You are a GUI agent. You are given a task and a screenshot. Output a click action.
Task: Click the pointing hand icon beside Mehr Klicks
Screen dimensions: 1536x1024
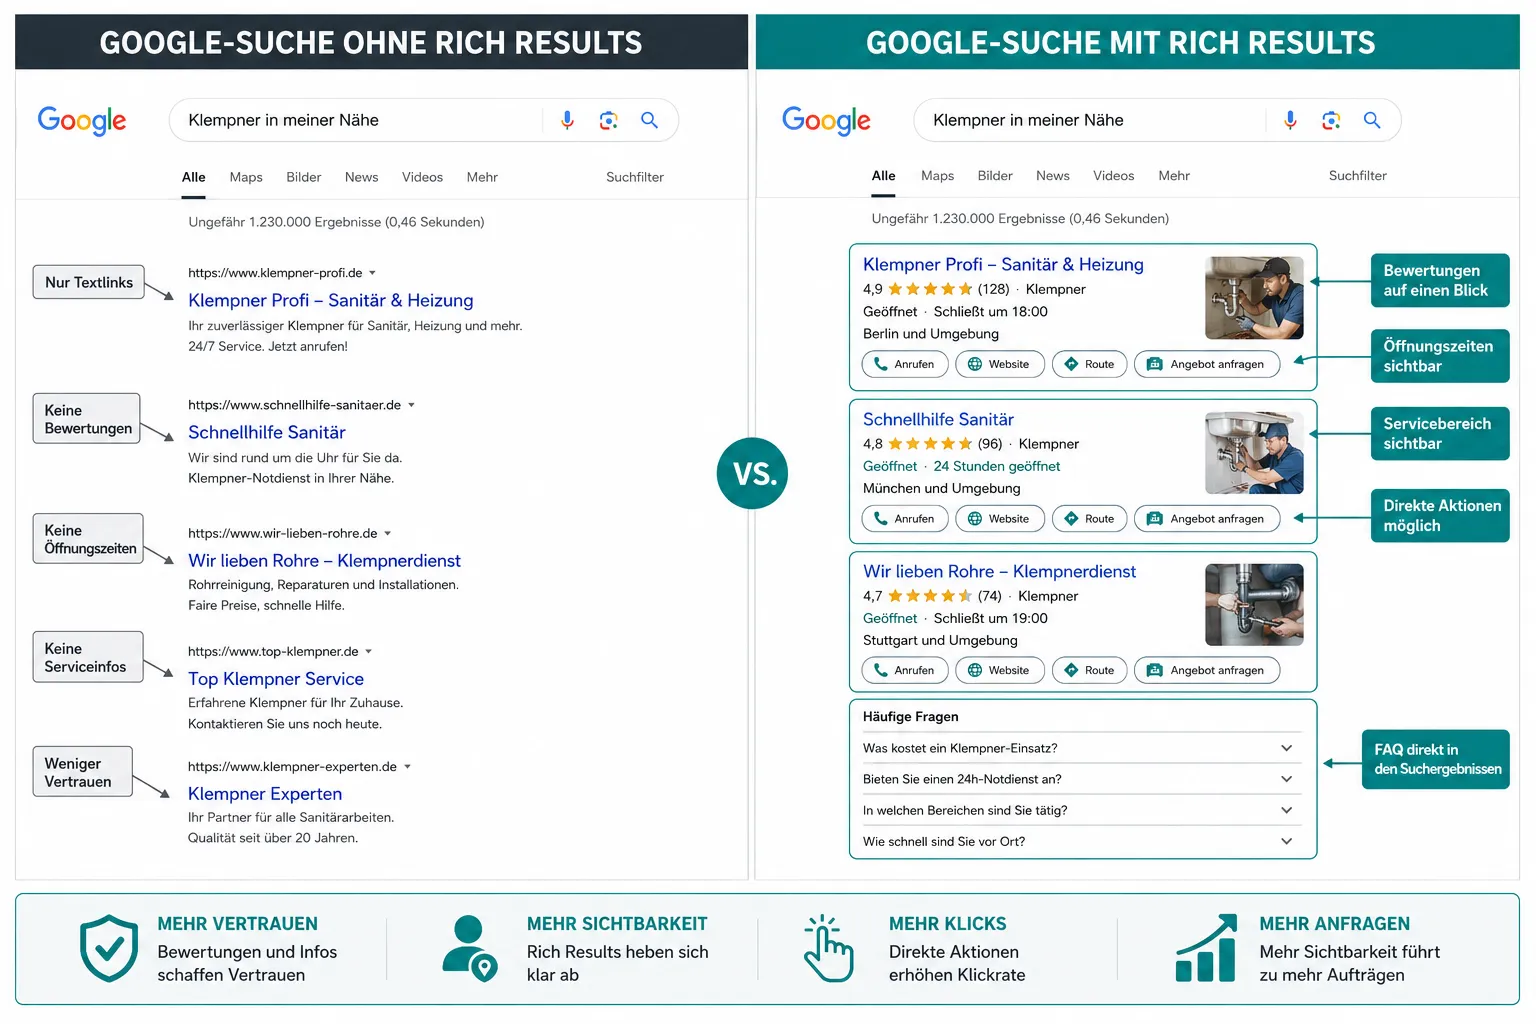click(829, 948)
